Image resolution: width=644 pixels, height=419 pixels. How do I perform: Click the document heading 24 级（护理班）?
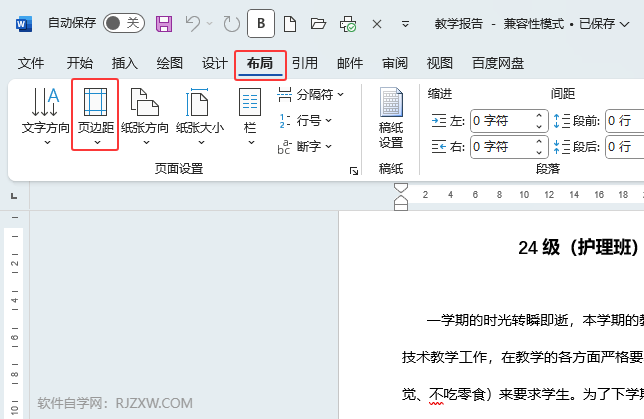coord(579,248)
